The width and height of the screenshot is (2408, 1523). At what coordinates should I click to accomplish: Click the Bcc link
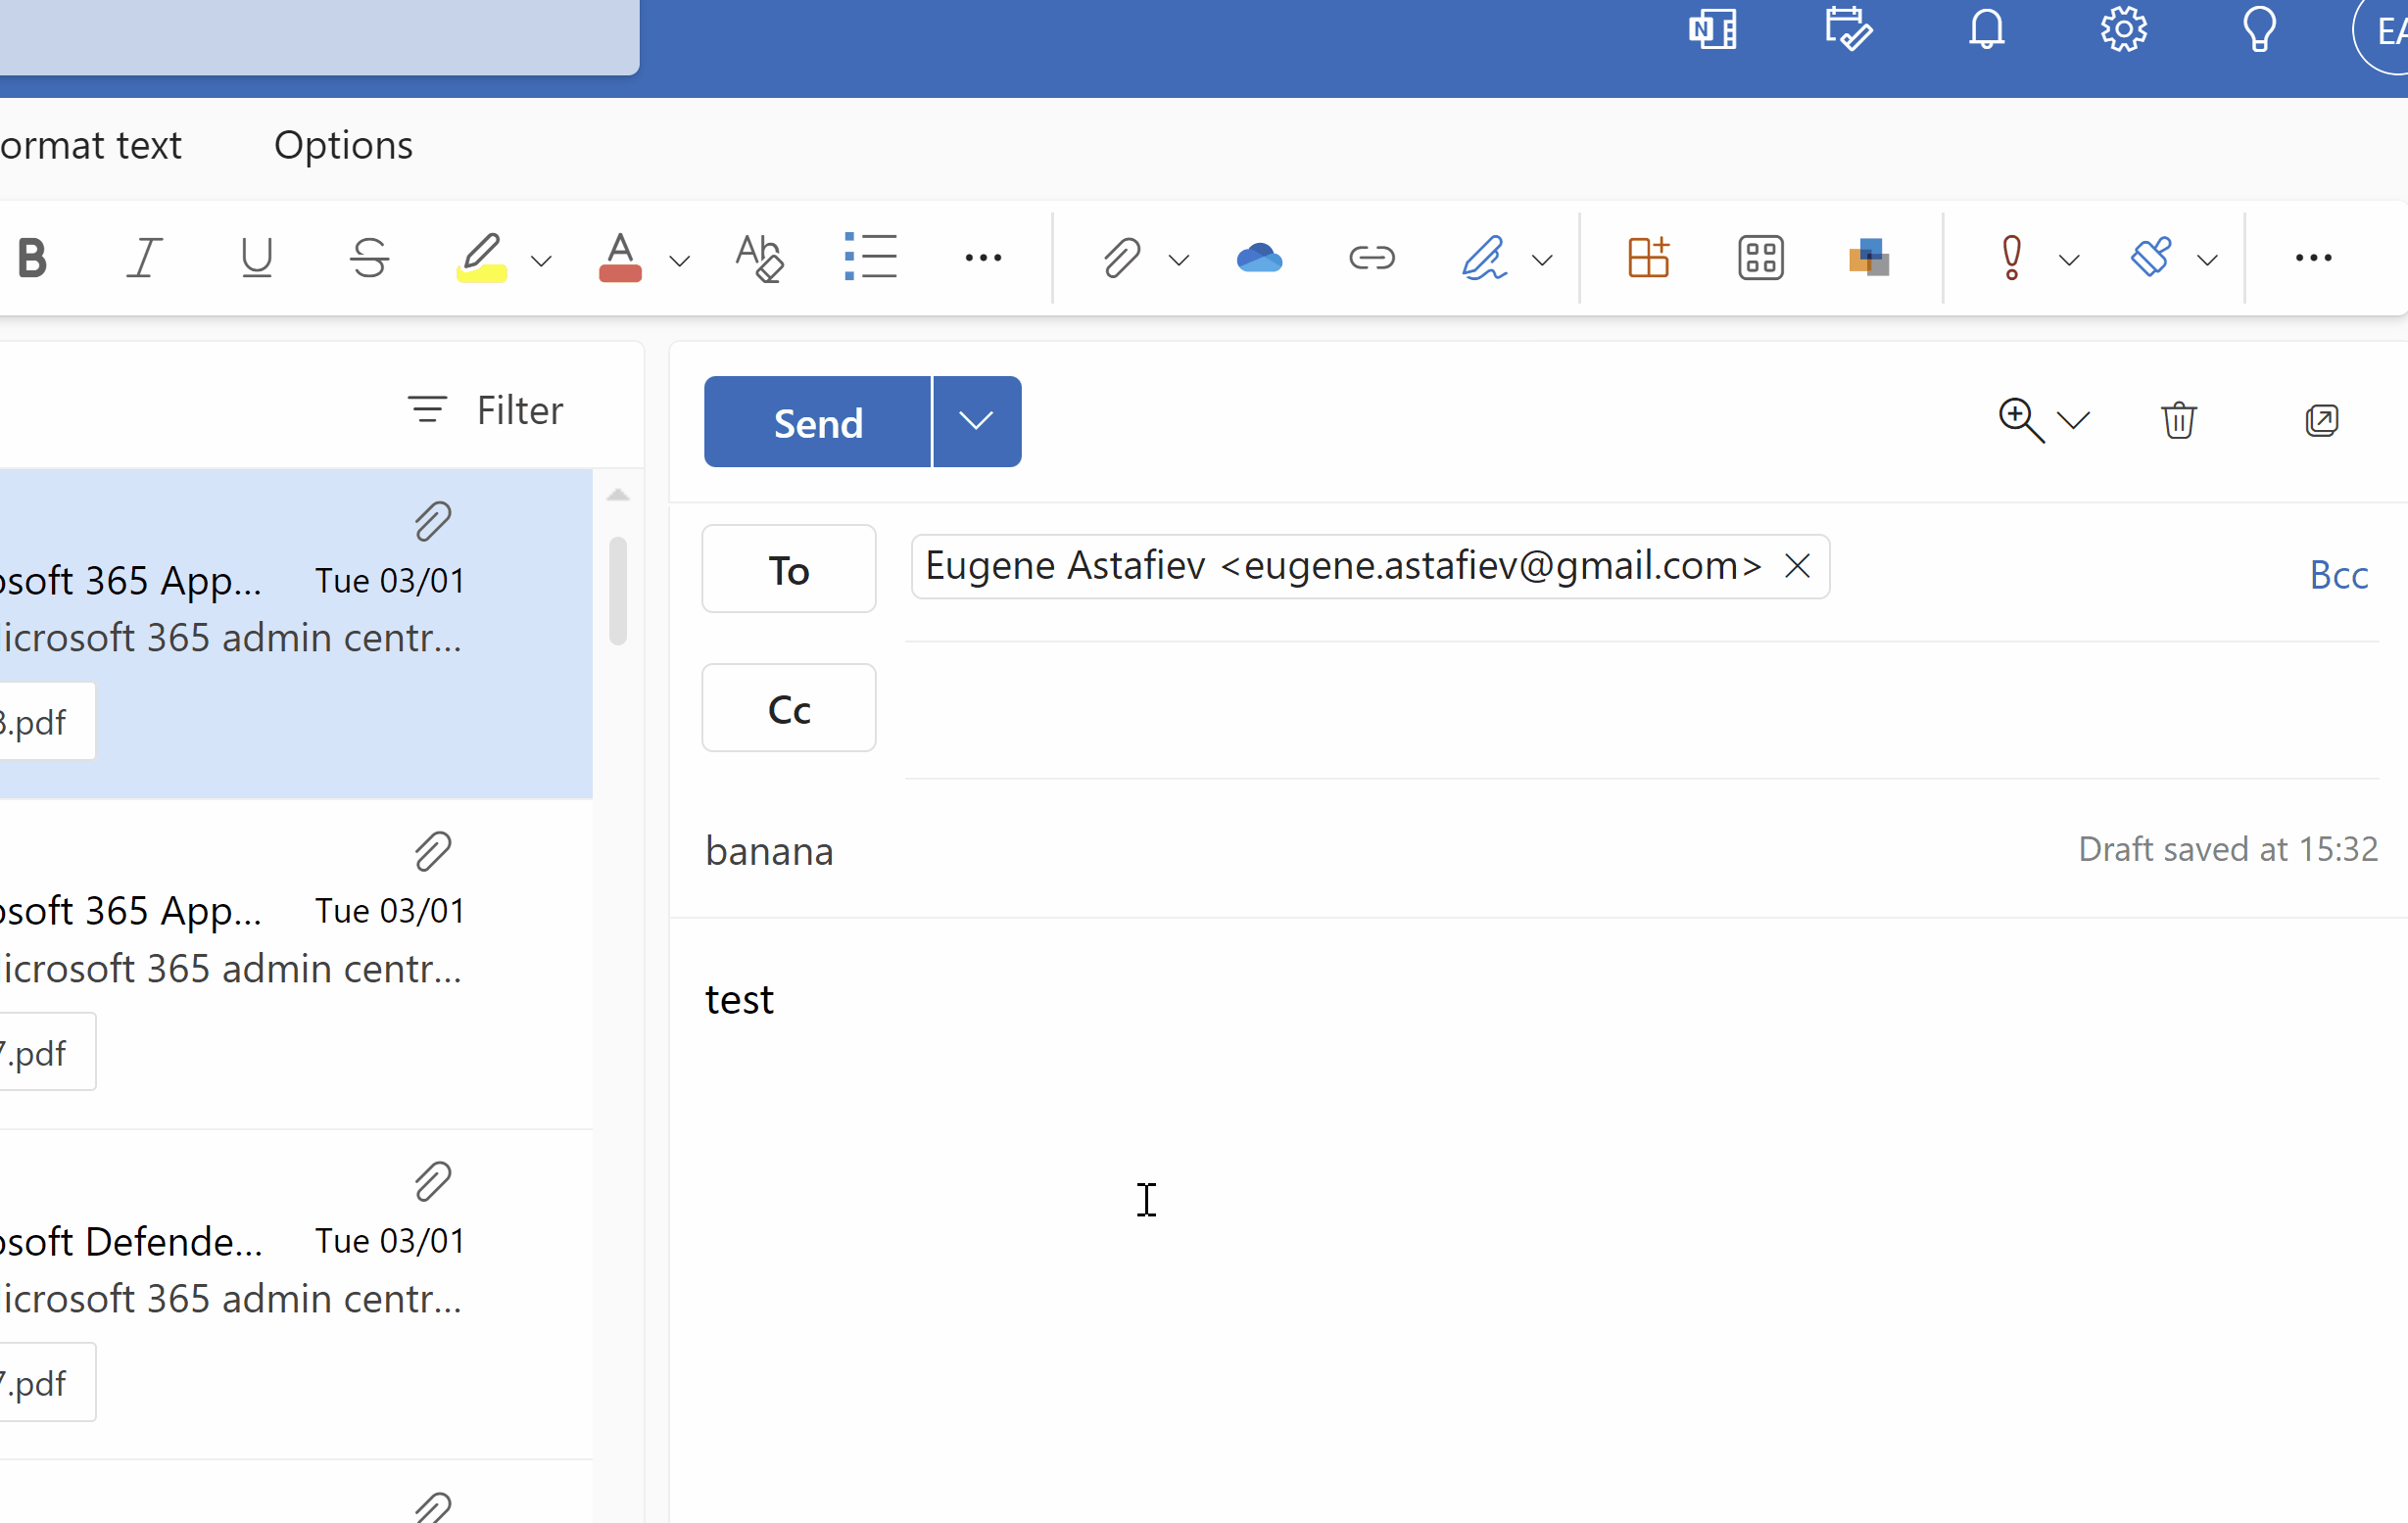tap(2339, 574)
